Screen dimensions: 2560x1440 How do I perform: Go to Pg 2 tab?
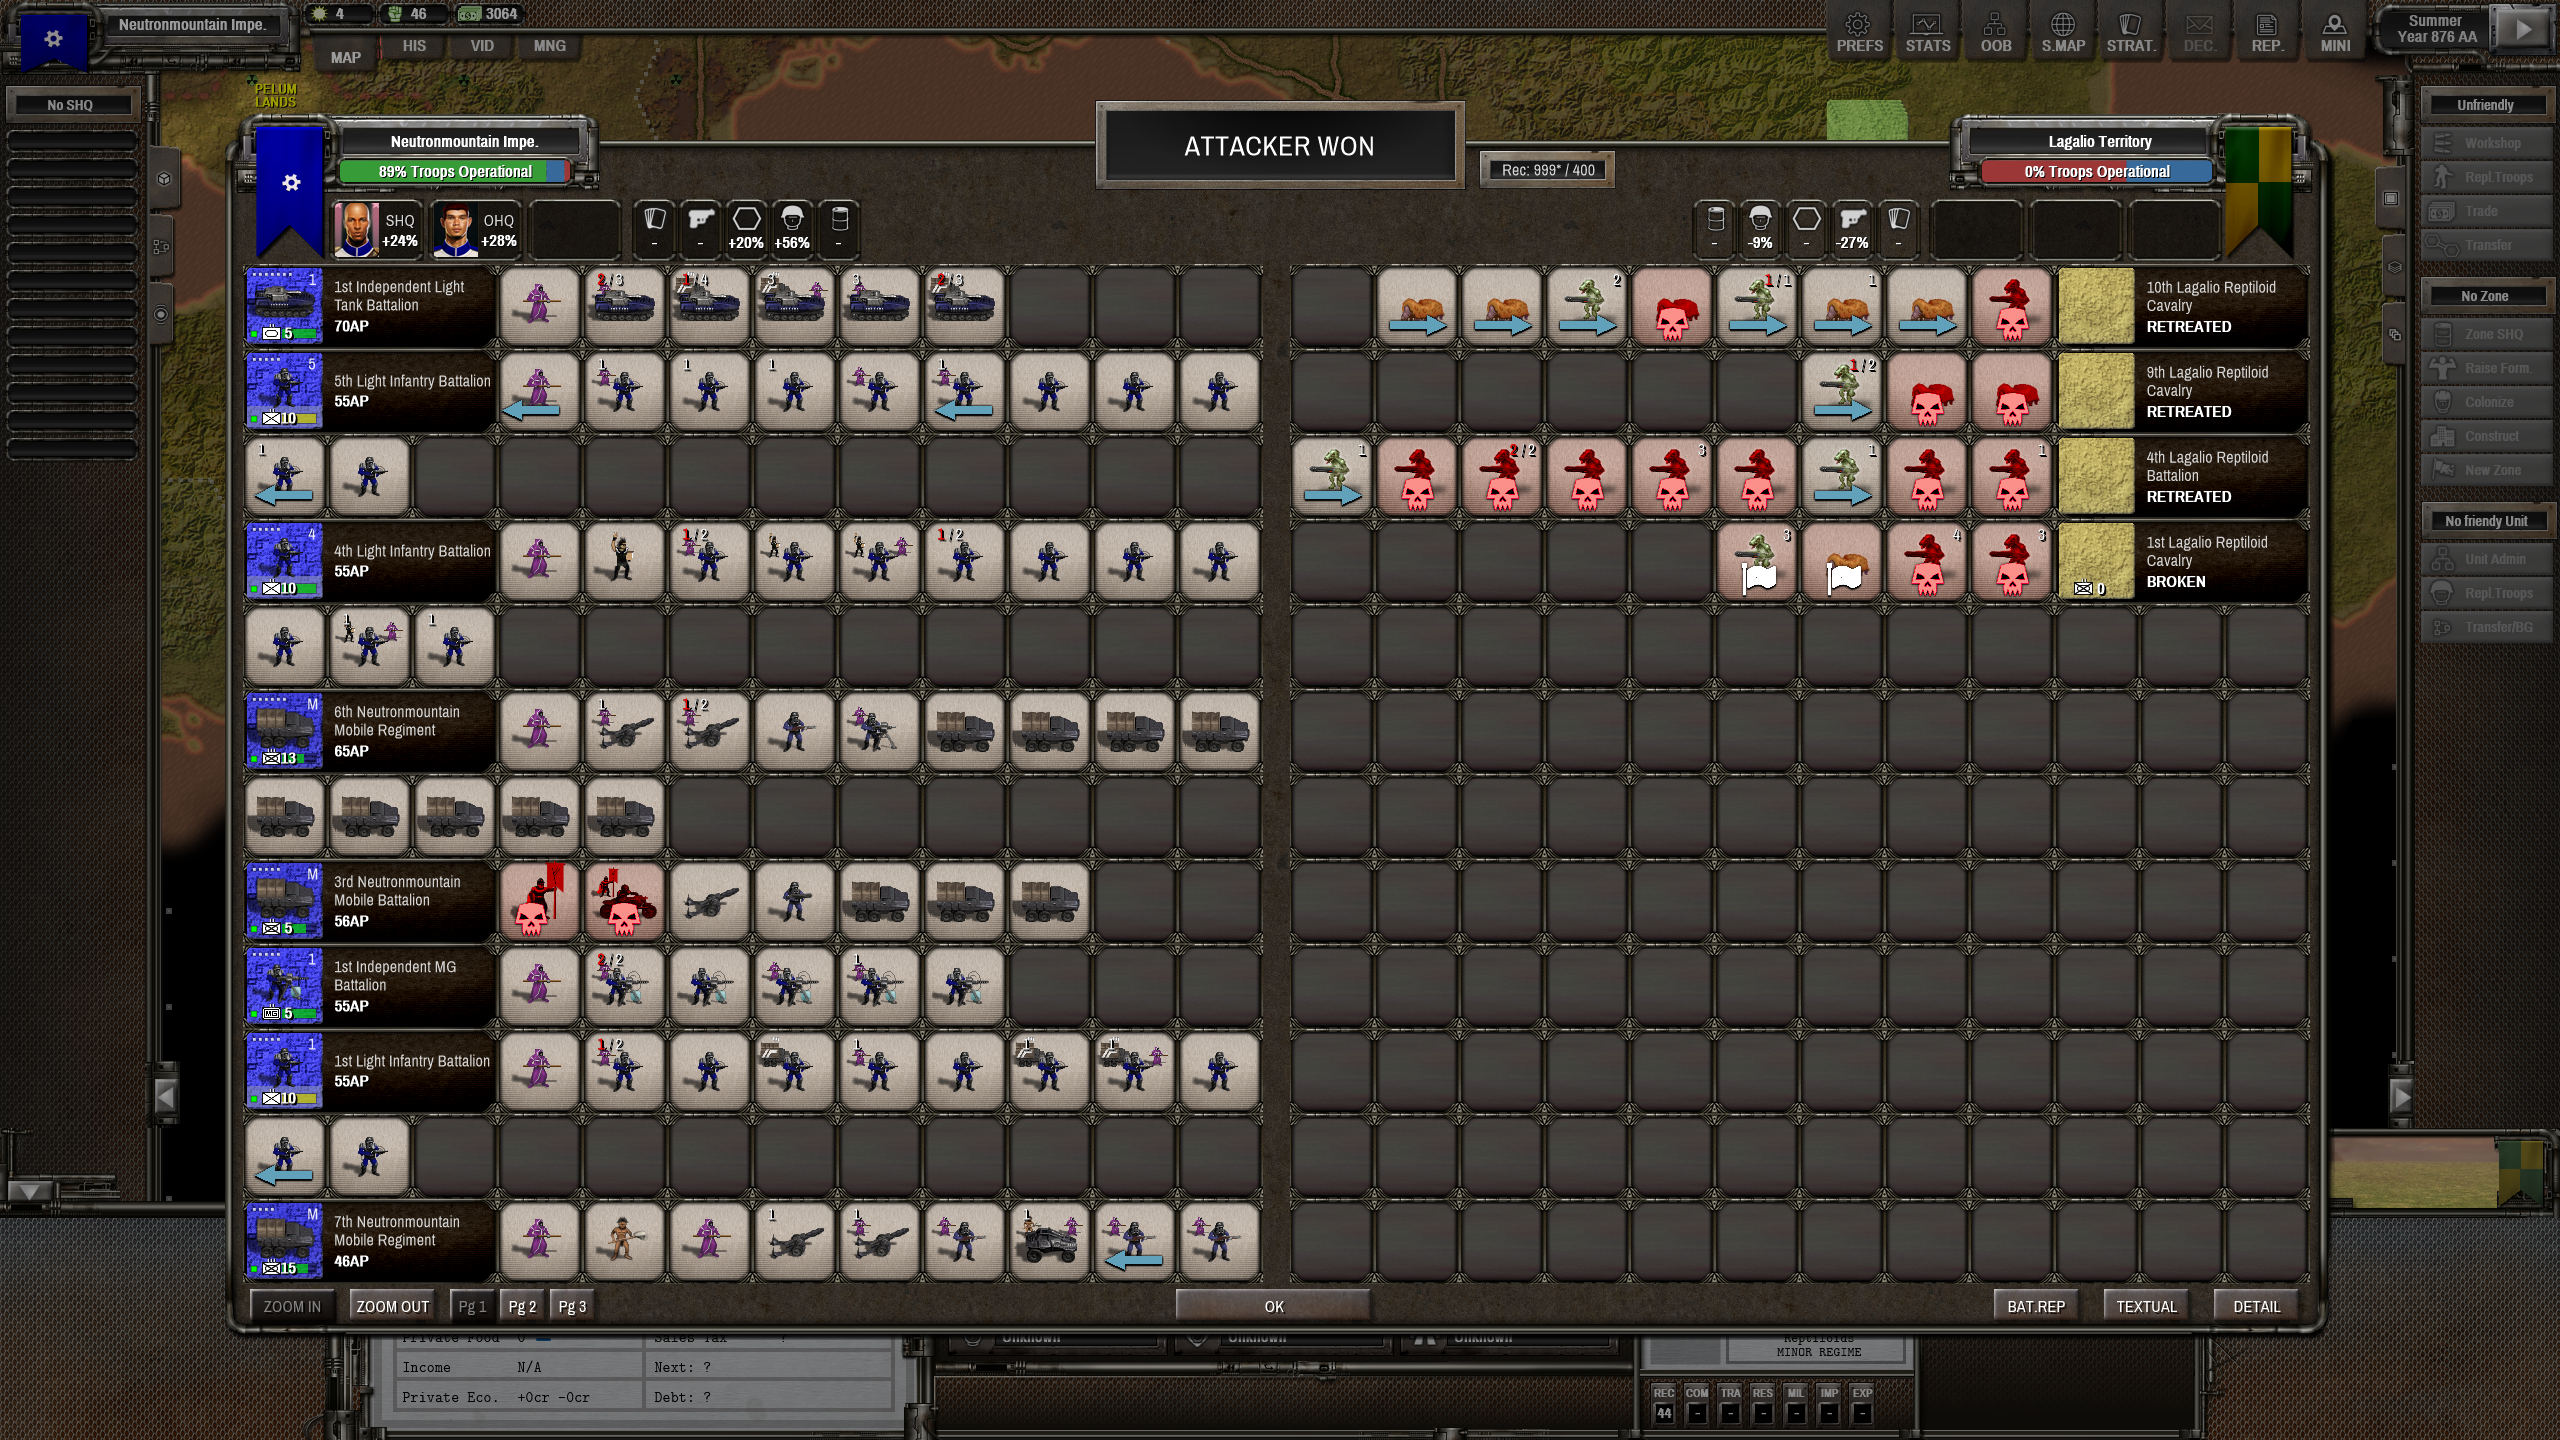click(522, 1306)
